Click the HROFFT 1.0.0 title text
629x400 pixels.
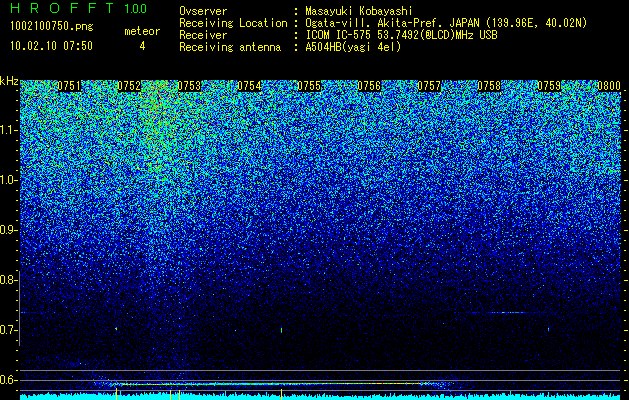click(x=78, y=8)
